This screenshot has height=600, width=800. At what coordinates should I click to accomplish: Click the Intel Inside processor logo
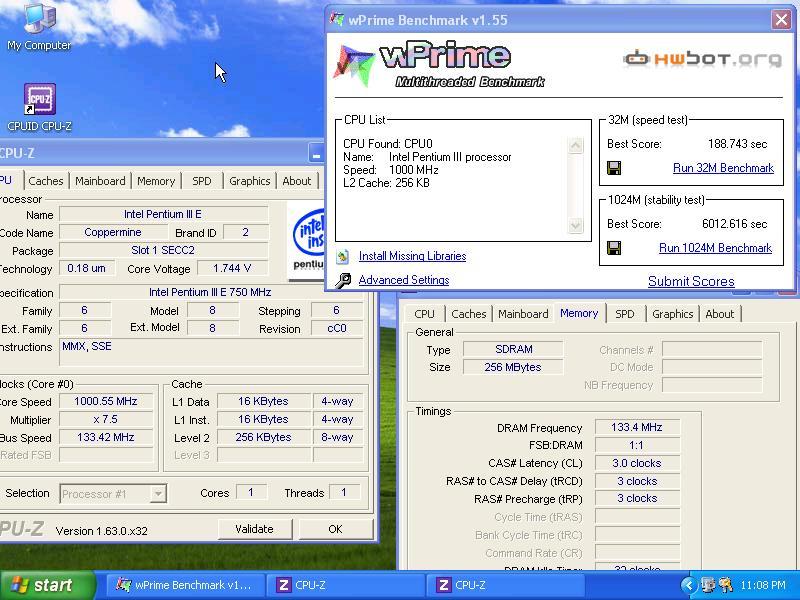pyautogui.click(x=306, y=241)
